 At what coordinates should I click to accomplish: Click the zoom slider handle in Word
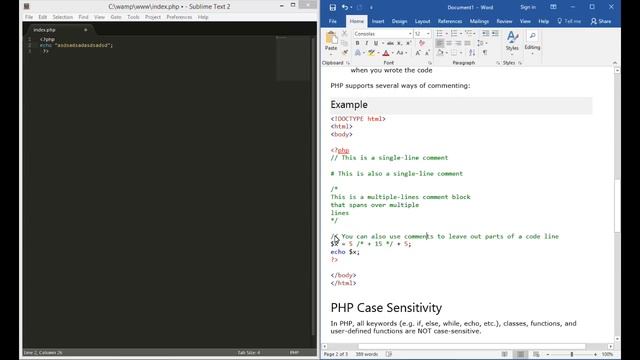pyautogui.click(x=572, y=354)
